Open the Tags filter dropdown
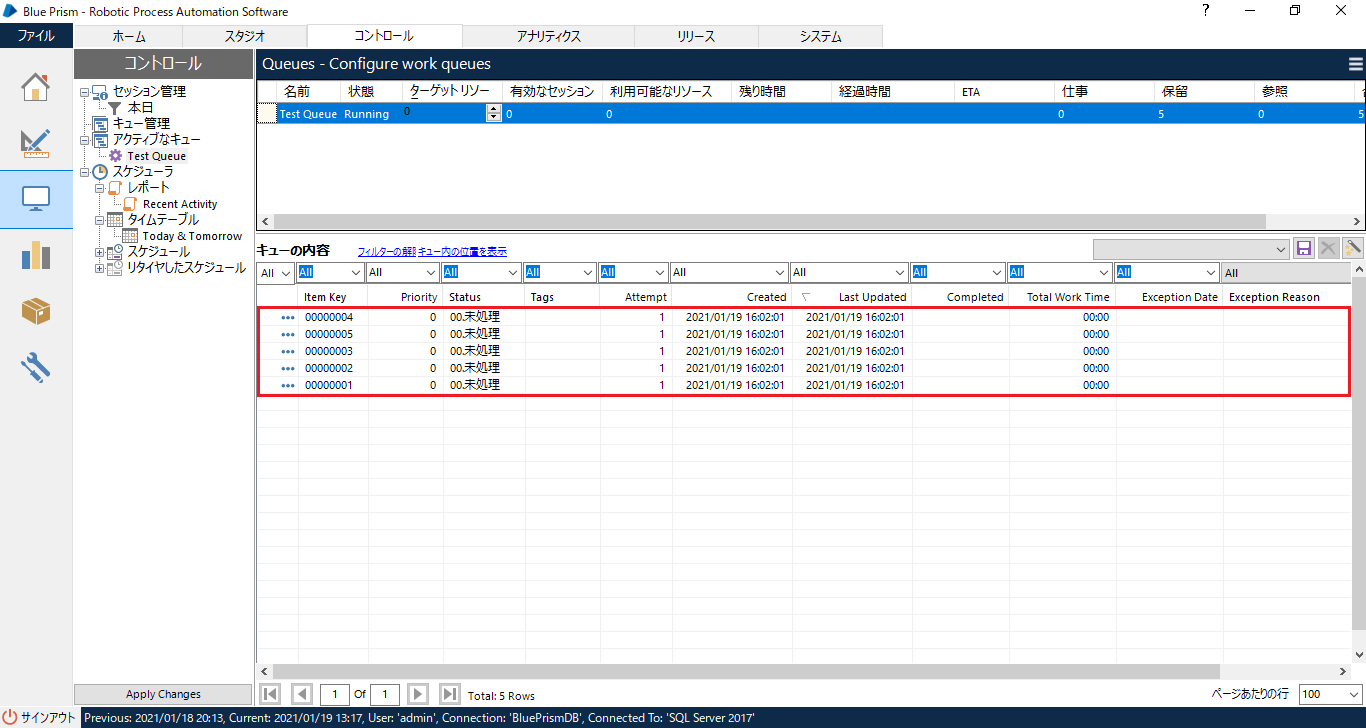1366x728 pixels. [x=588, y=272]
